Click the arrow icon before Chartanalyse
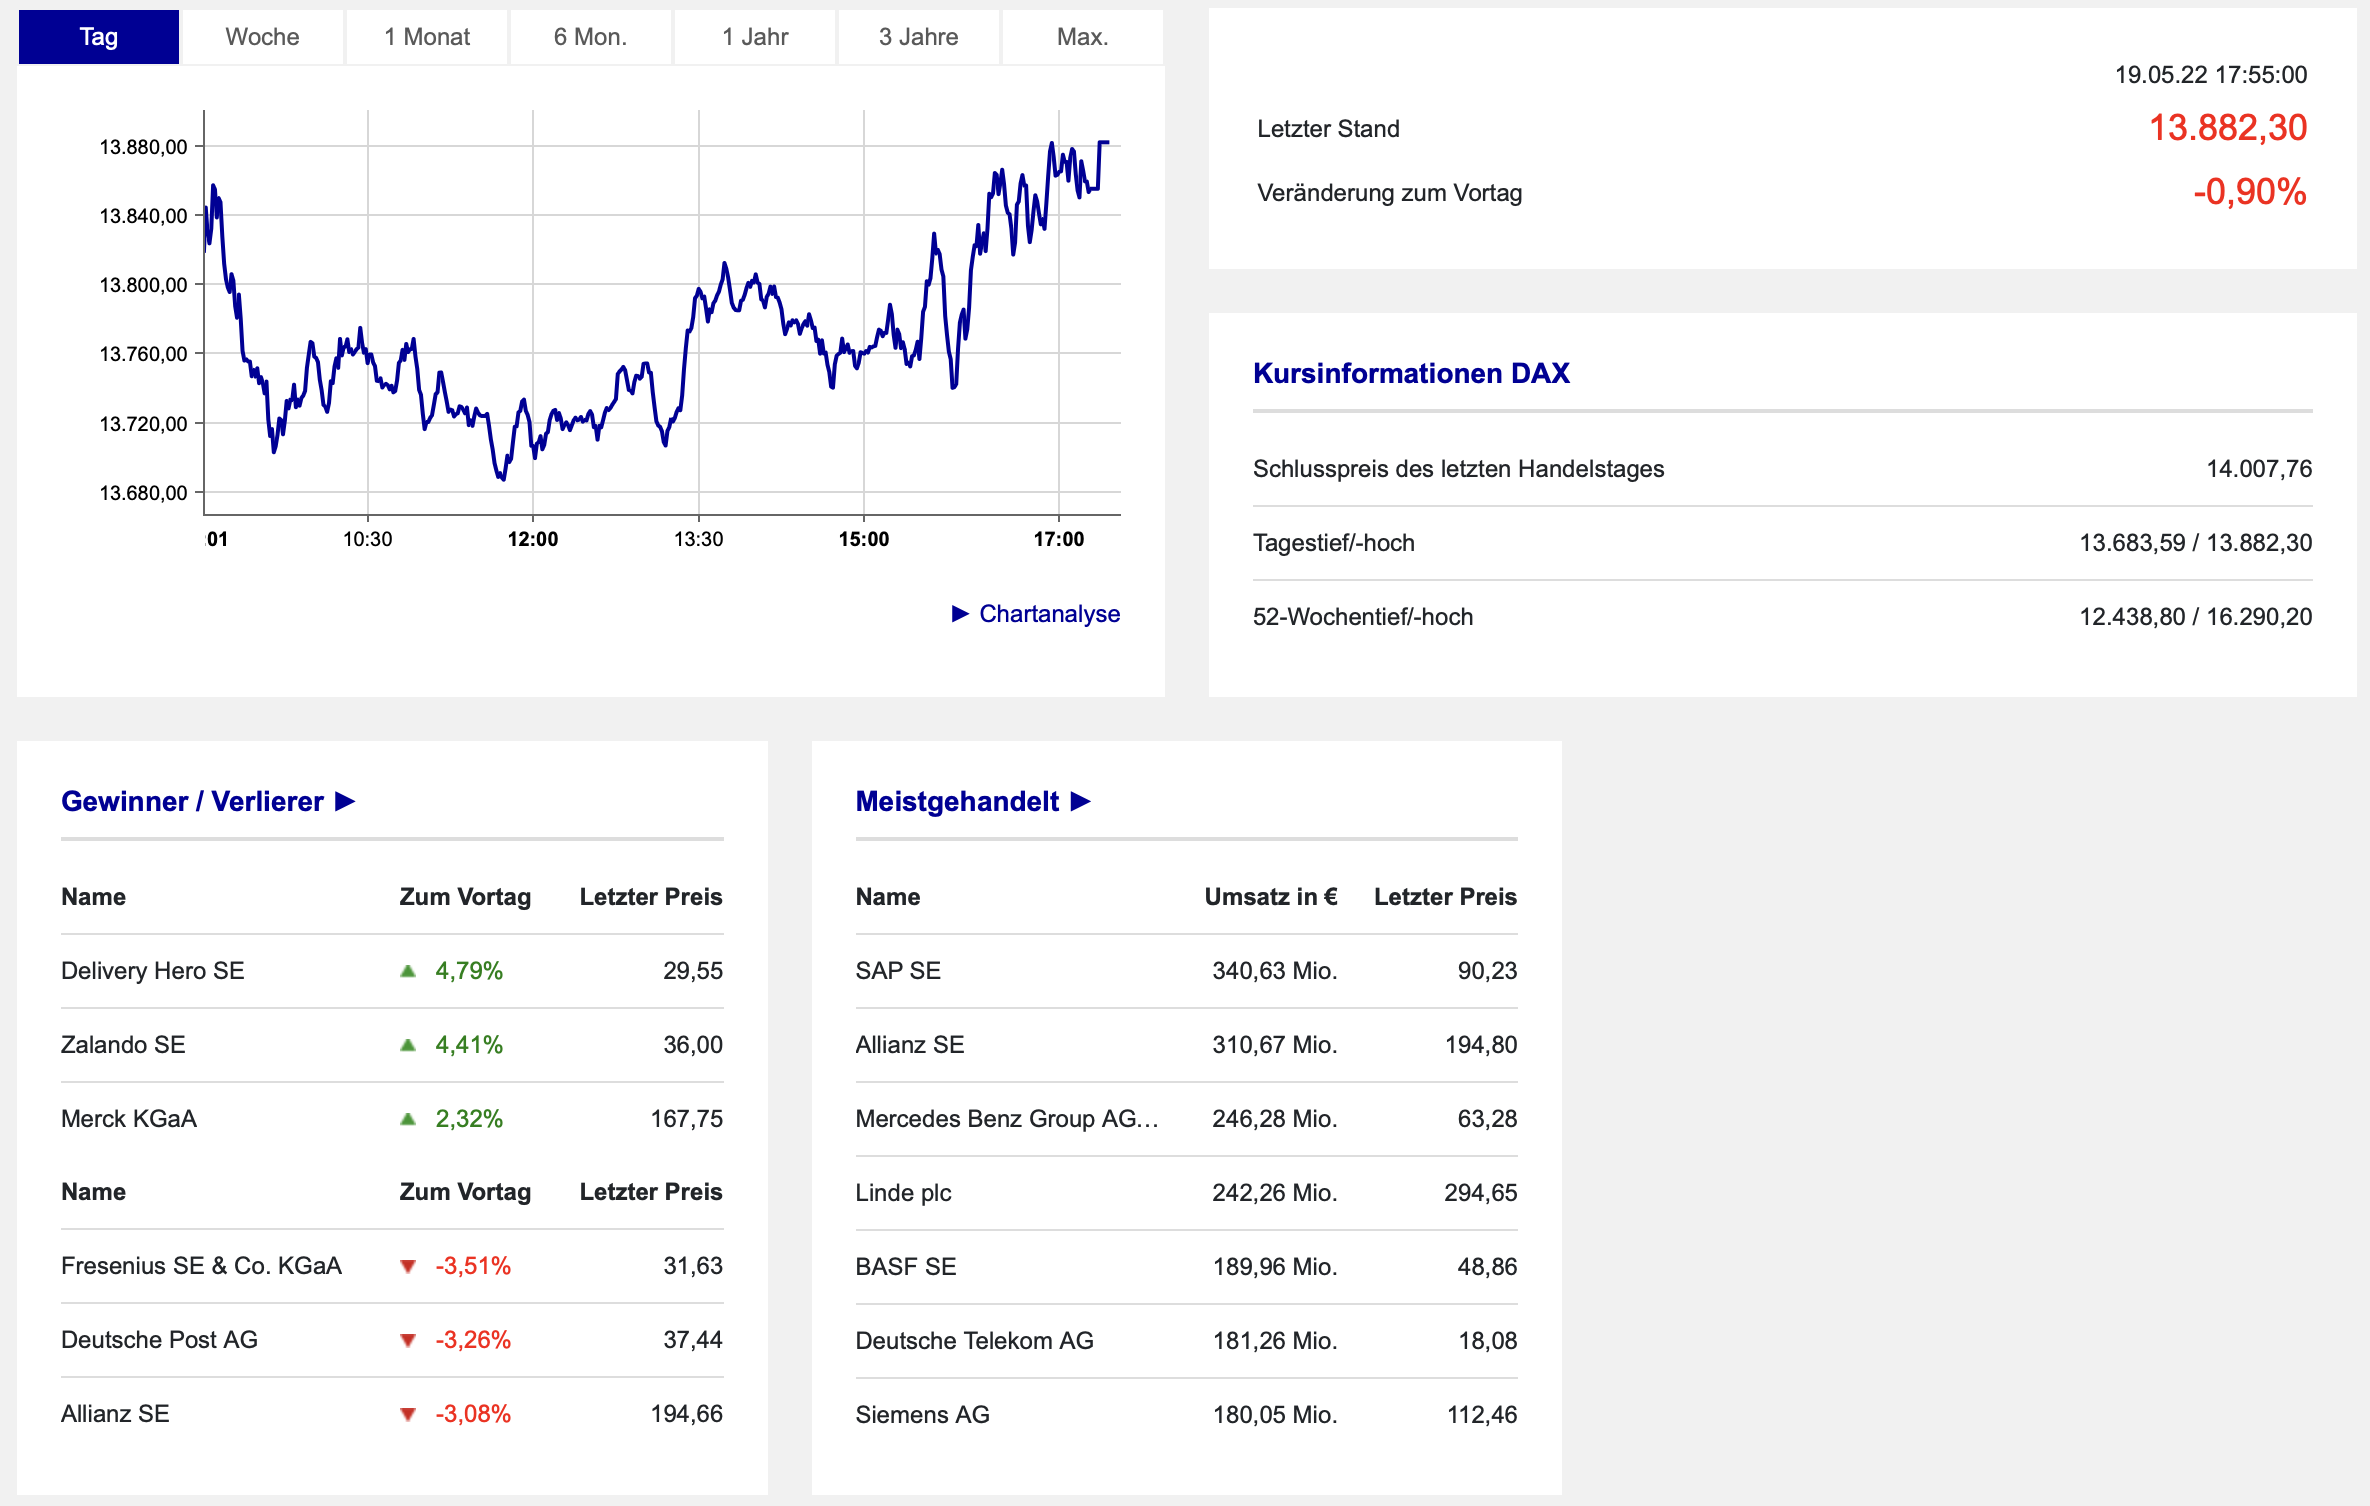Viewport: 2370px width, 1506px height. tap(960, 614)
